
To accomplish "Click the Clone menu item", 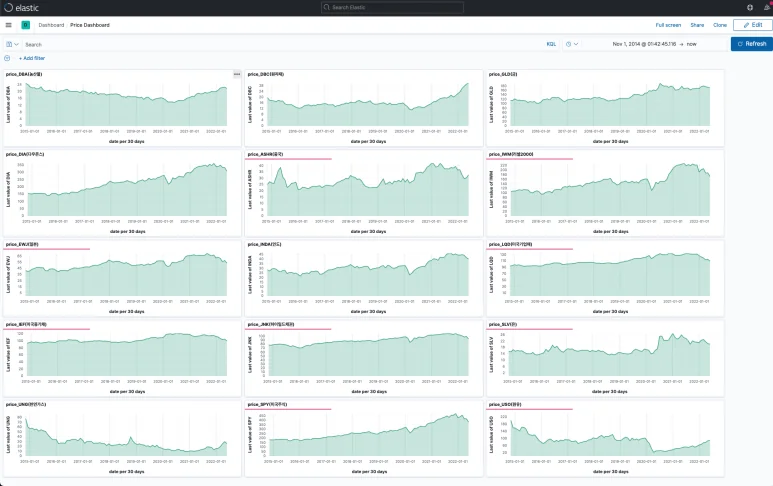I will (x=720, y=24).
